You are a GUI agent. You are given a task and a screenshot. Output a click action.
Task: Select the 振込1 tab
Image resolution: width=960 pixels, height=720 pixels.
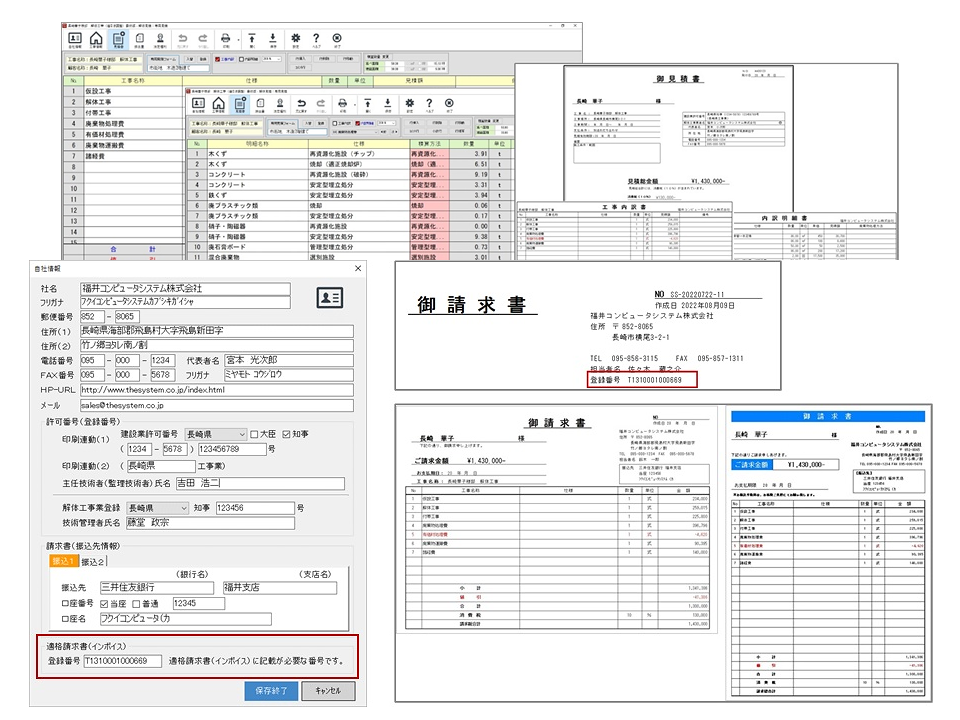point(64,561)
